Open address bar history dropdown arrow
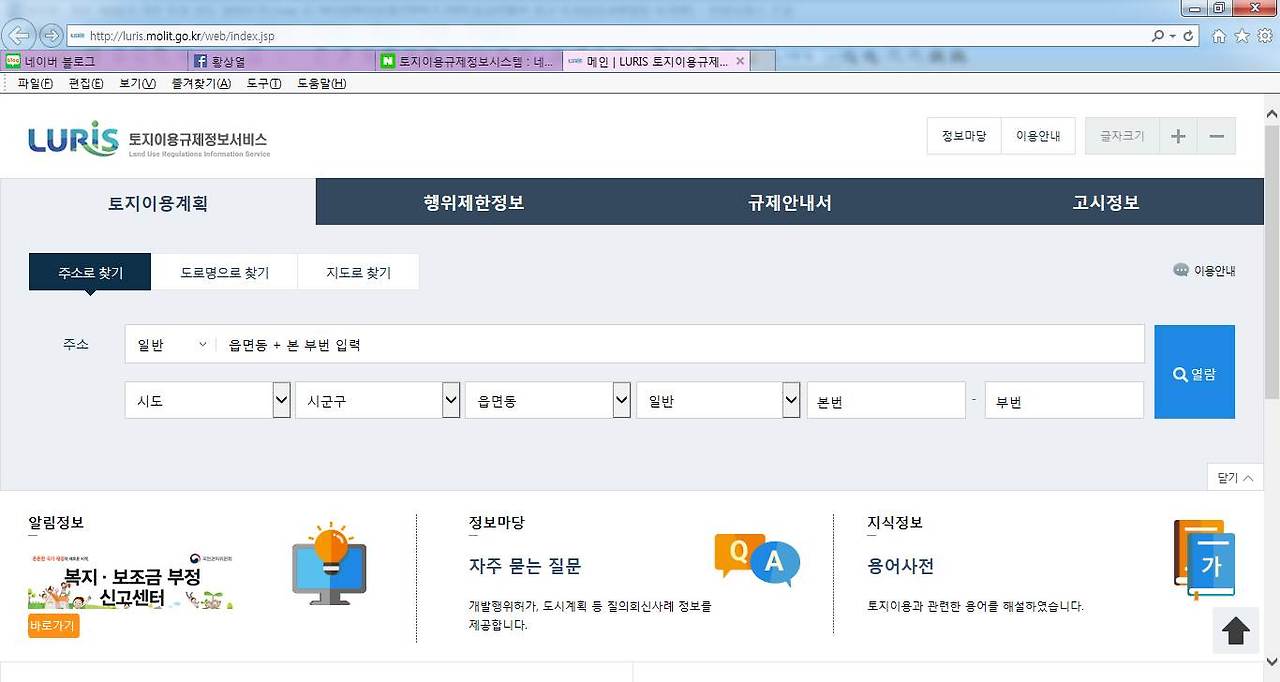The height and width of the screenshot is (682, 1280). (1172, 36)
